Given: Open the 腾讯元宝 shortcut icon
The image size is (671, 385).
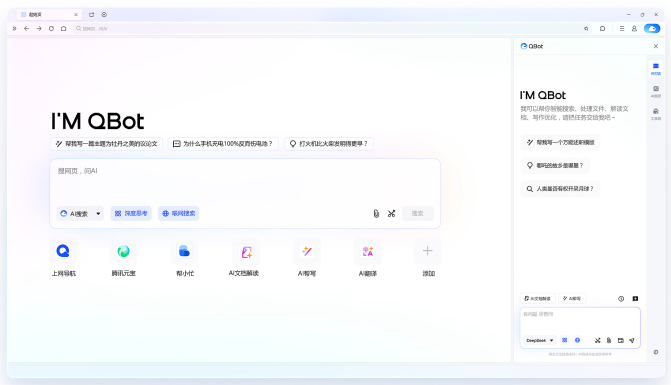Looking at the screenshot, I should point(124,251).
